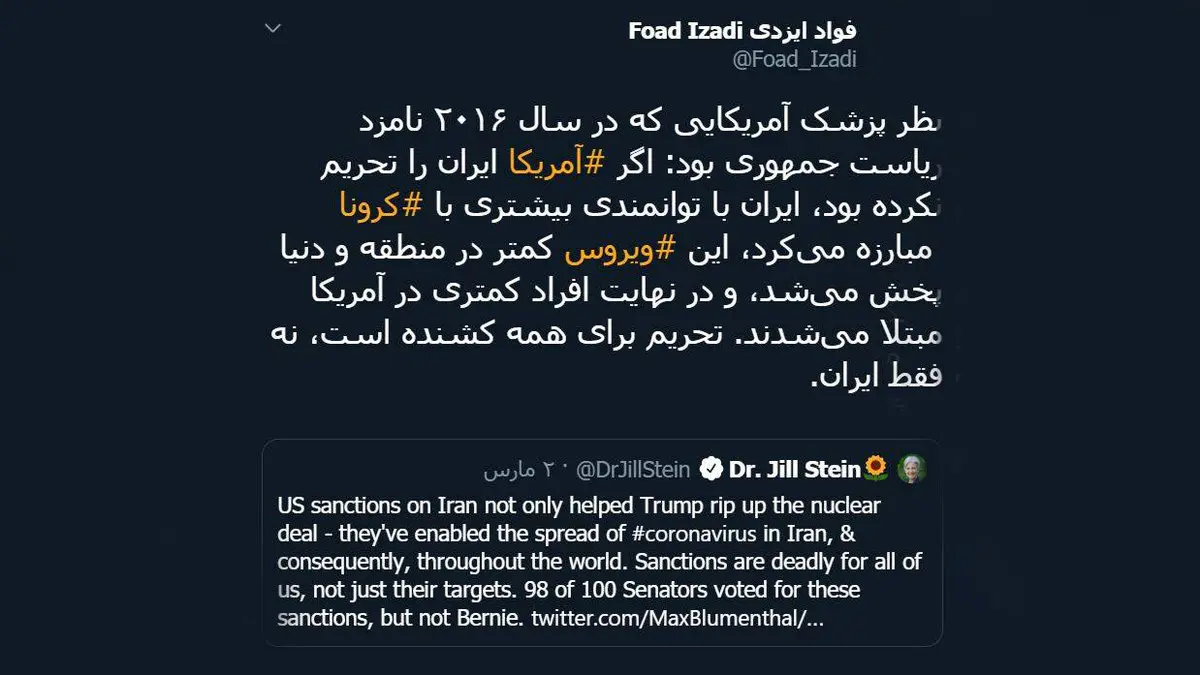Click Dr. Jill Stein's profile avatar
This screenshot has height=675, width=1200.
(x=911, y=467)
